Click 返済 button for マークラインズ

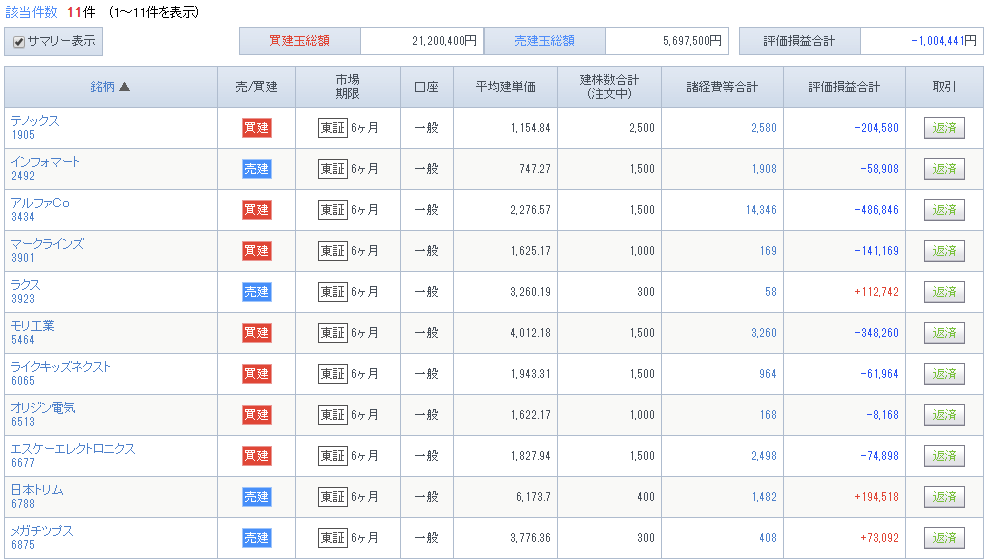[x=944, y=251]
